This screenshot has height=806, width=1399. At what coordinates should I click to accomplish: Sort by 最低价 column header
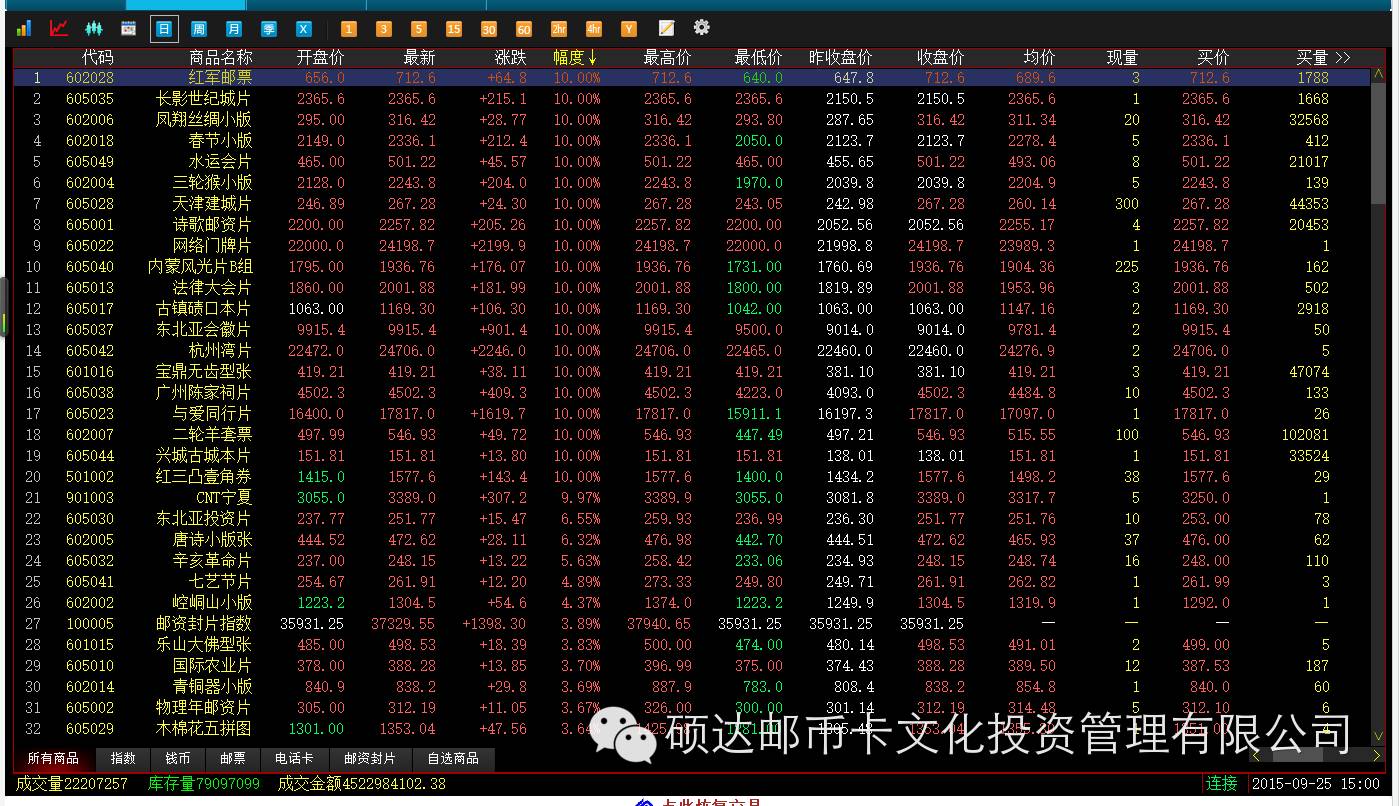pos(758,57)
